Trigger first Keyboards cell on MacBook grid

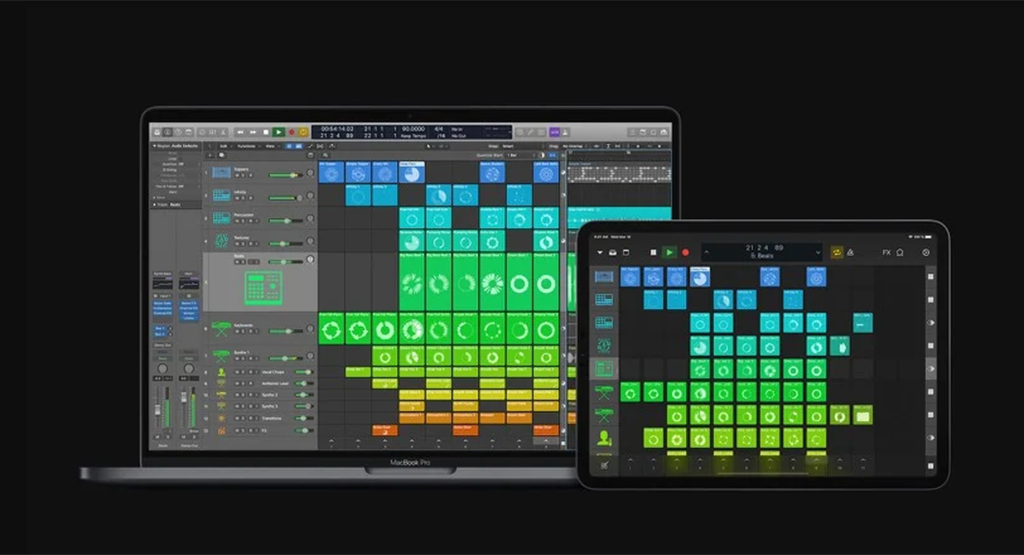[331, 329]
